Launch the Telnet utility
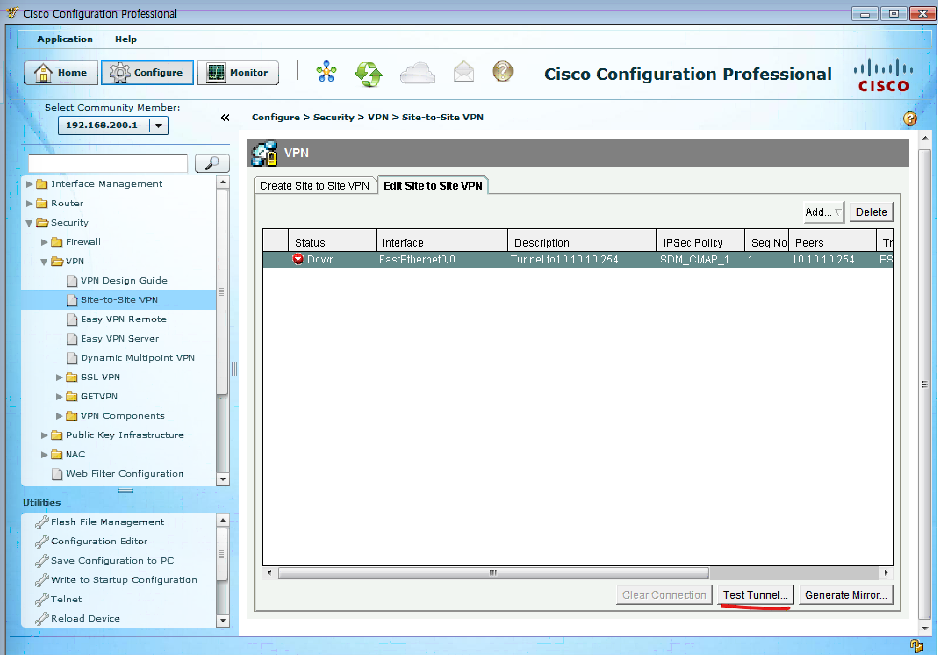Image resolution: width=938 pixels, height=655 pixels. click(x=66, y=599)
